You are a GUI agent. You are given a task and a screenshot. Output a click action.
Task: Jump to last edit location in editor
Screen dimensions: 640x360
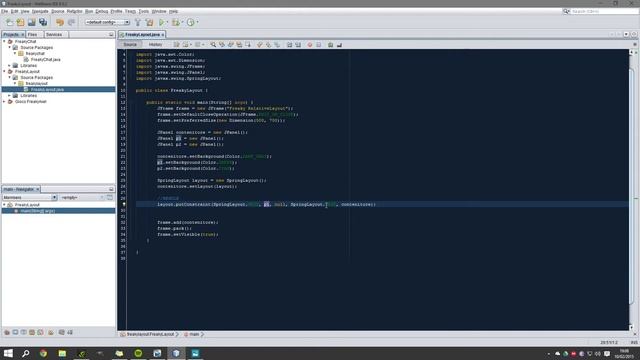tap(176, 44)
